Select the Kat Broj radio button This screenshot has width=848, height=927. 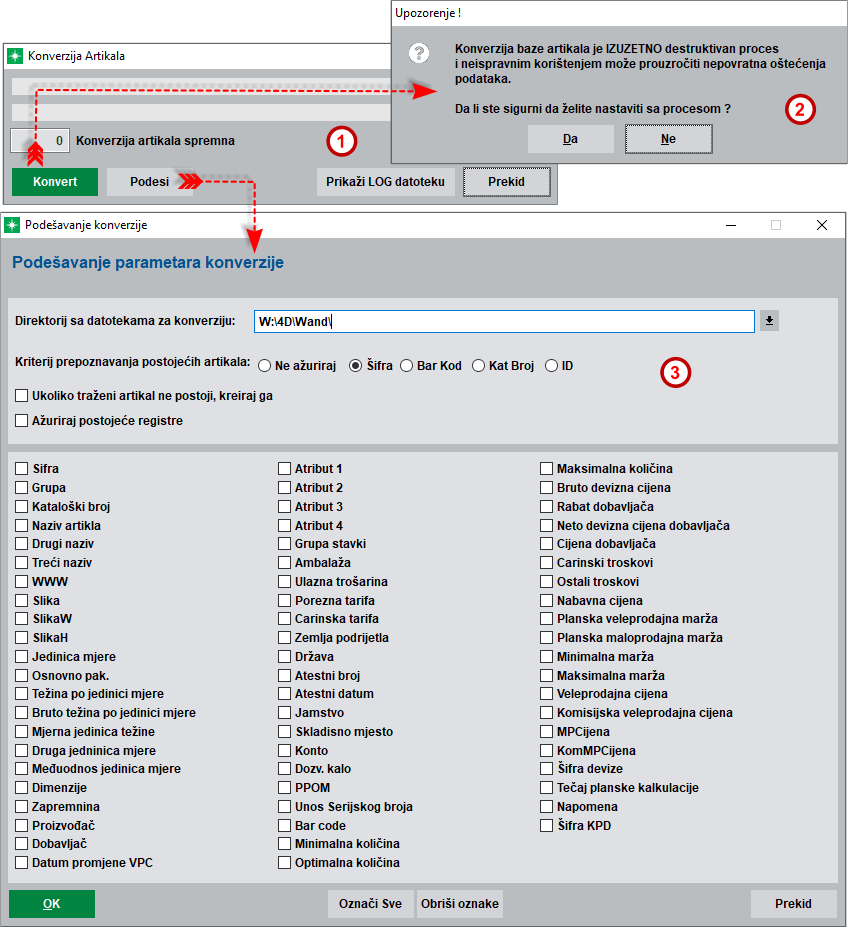(x=479, y=366)
